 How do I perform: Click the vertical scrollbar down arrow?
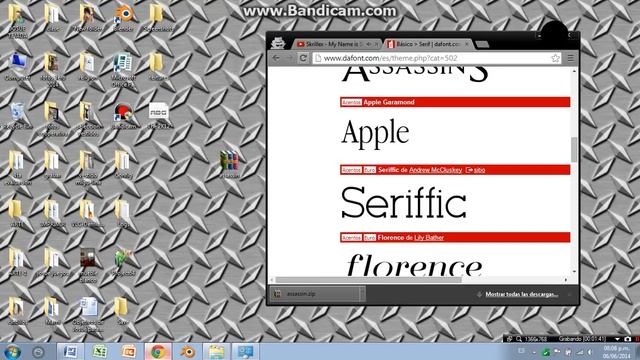(574, 272)
